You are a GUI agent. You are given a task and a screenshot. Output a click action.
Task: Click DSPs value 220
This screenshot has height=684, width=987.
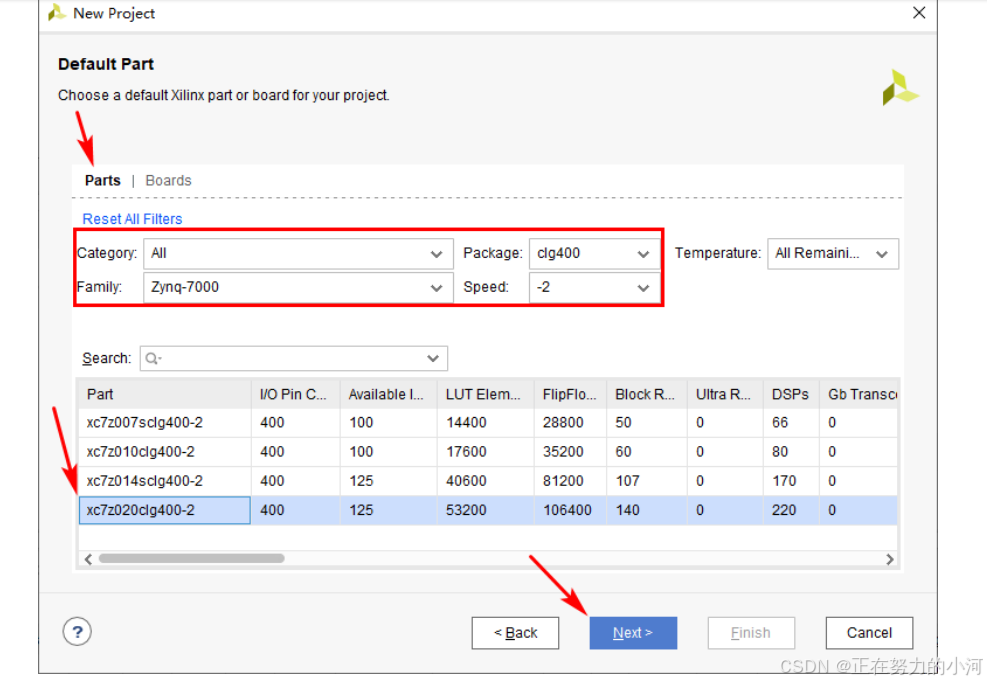tap(784, 510)
